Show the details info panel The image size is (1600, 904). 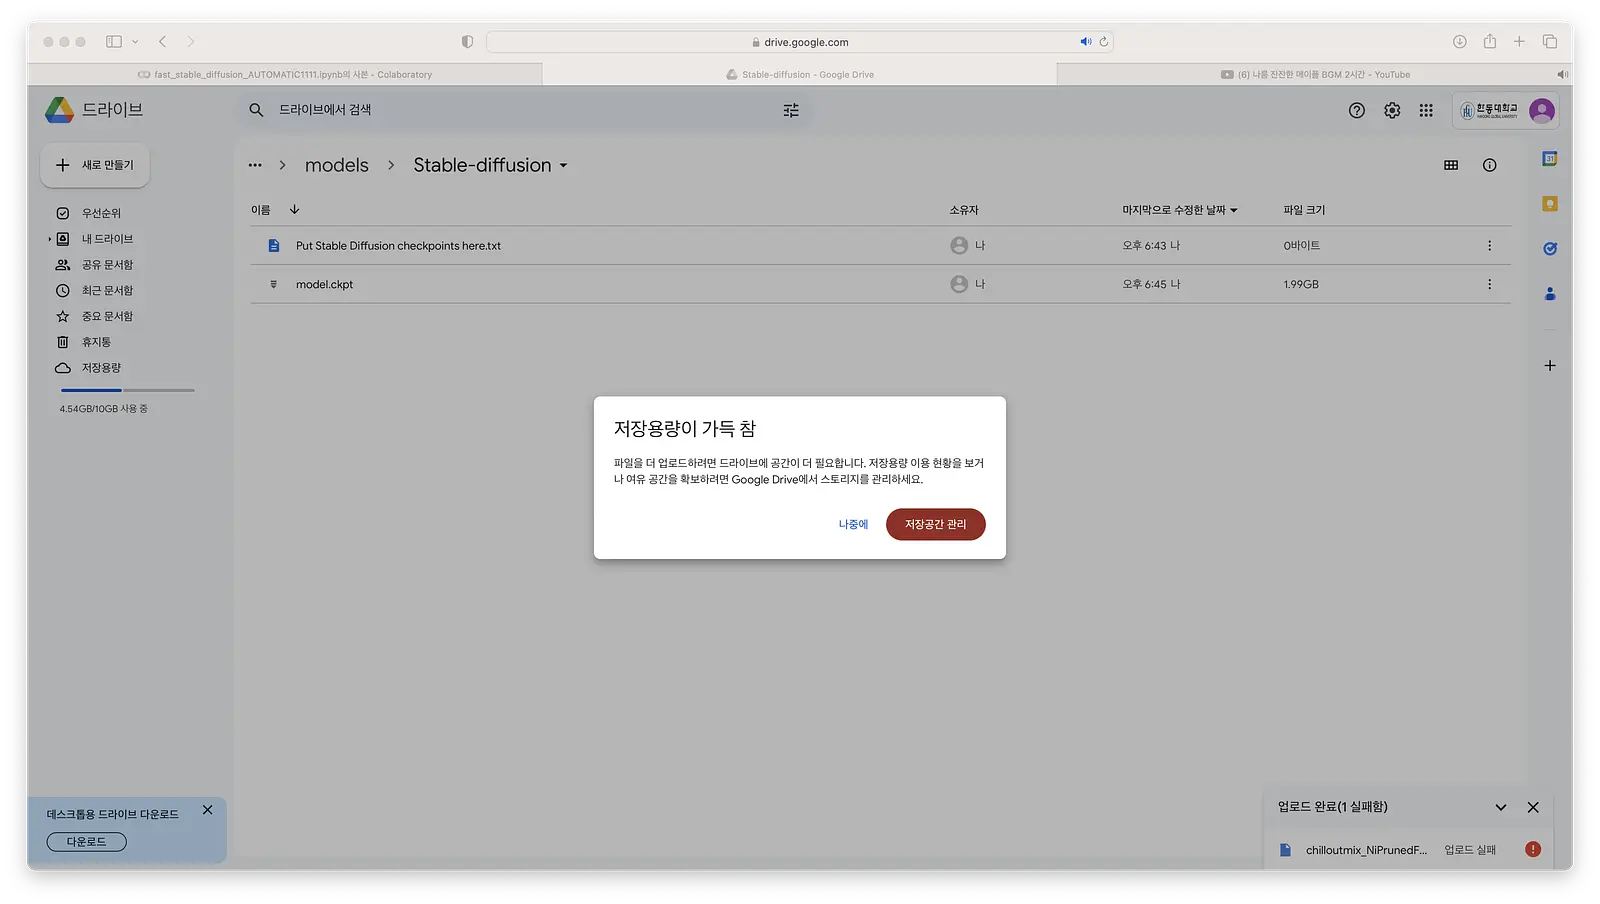click(1489, 165)
